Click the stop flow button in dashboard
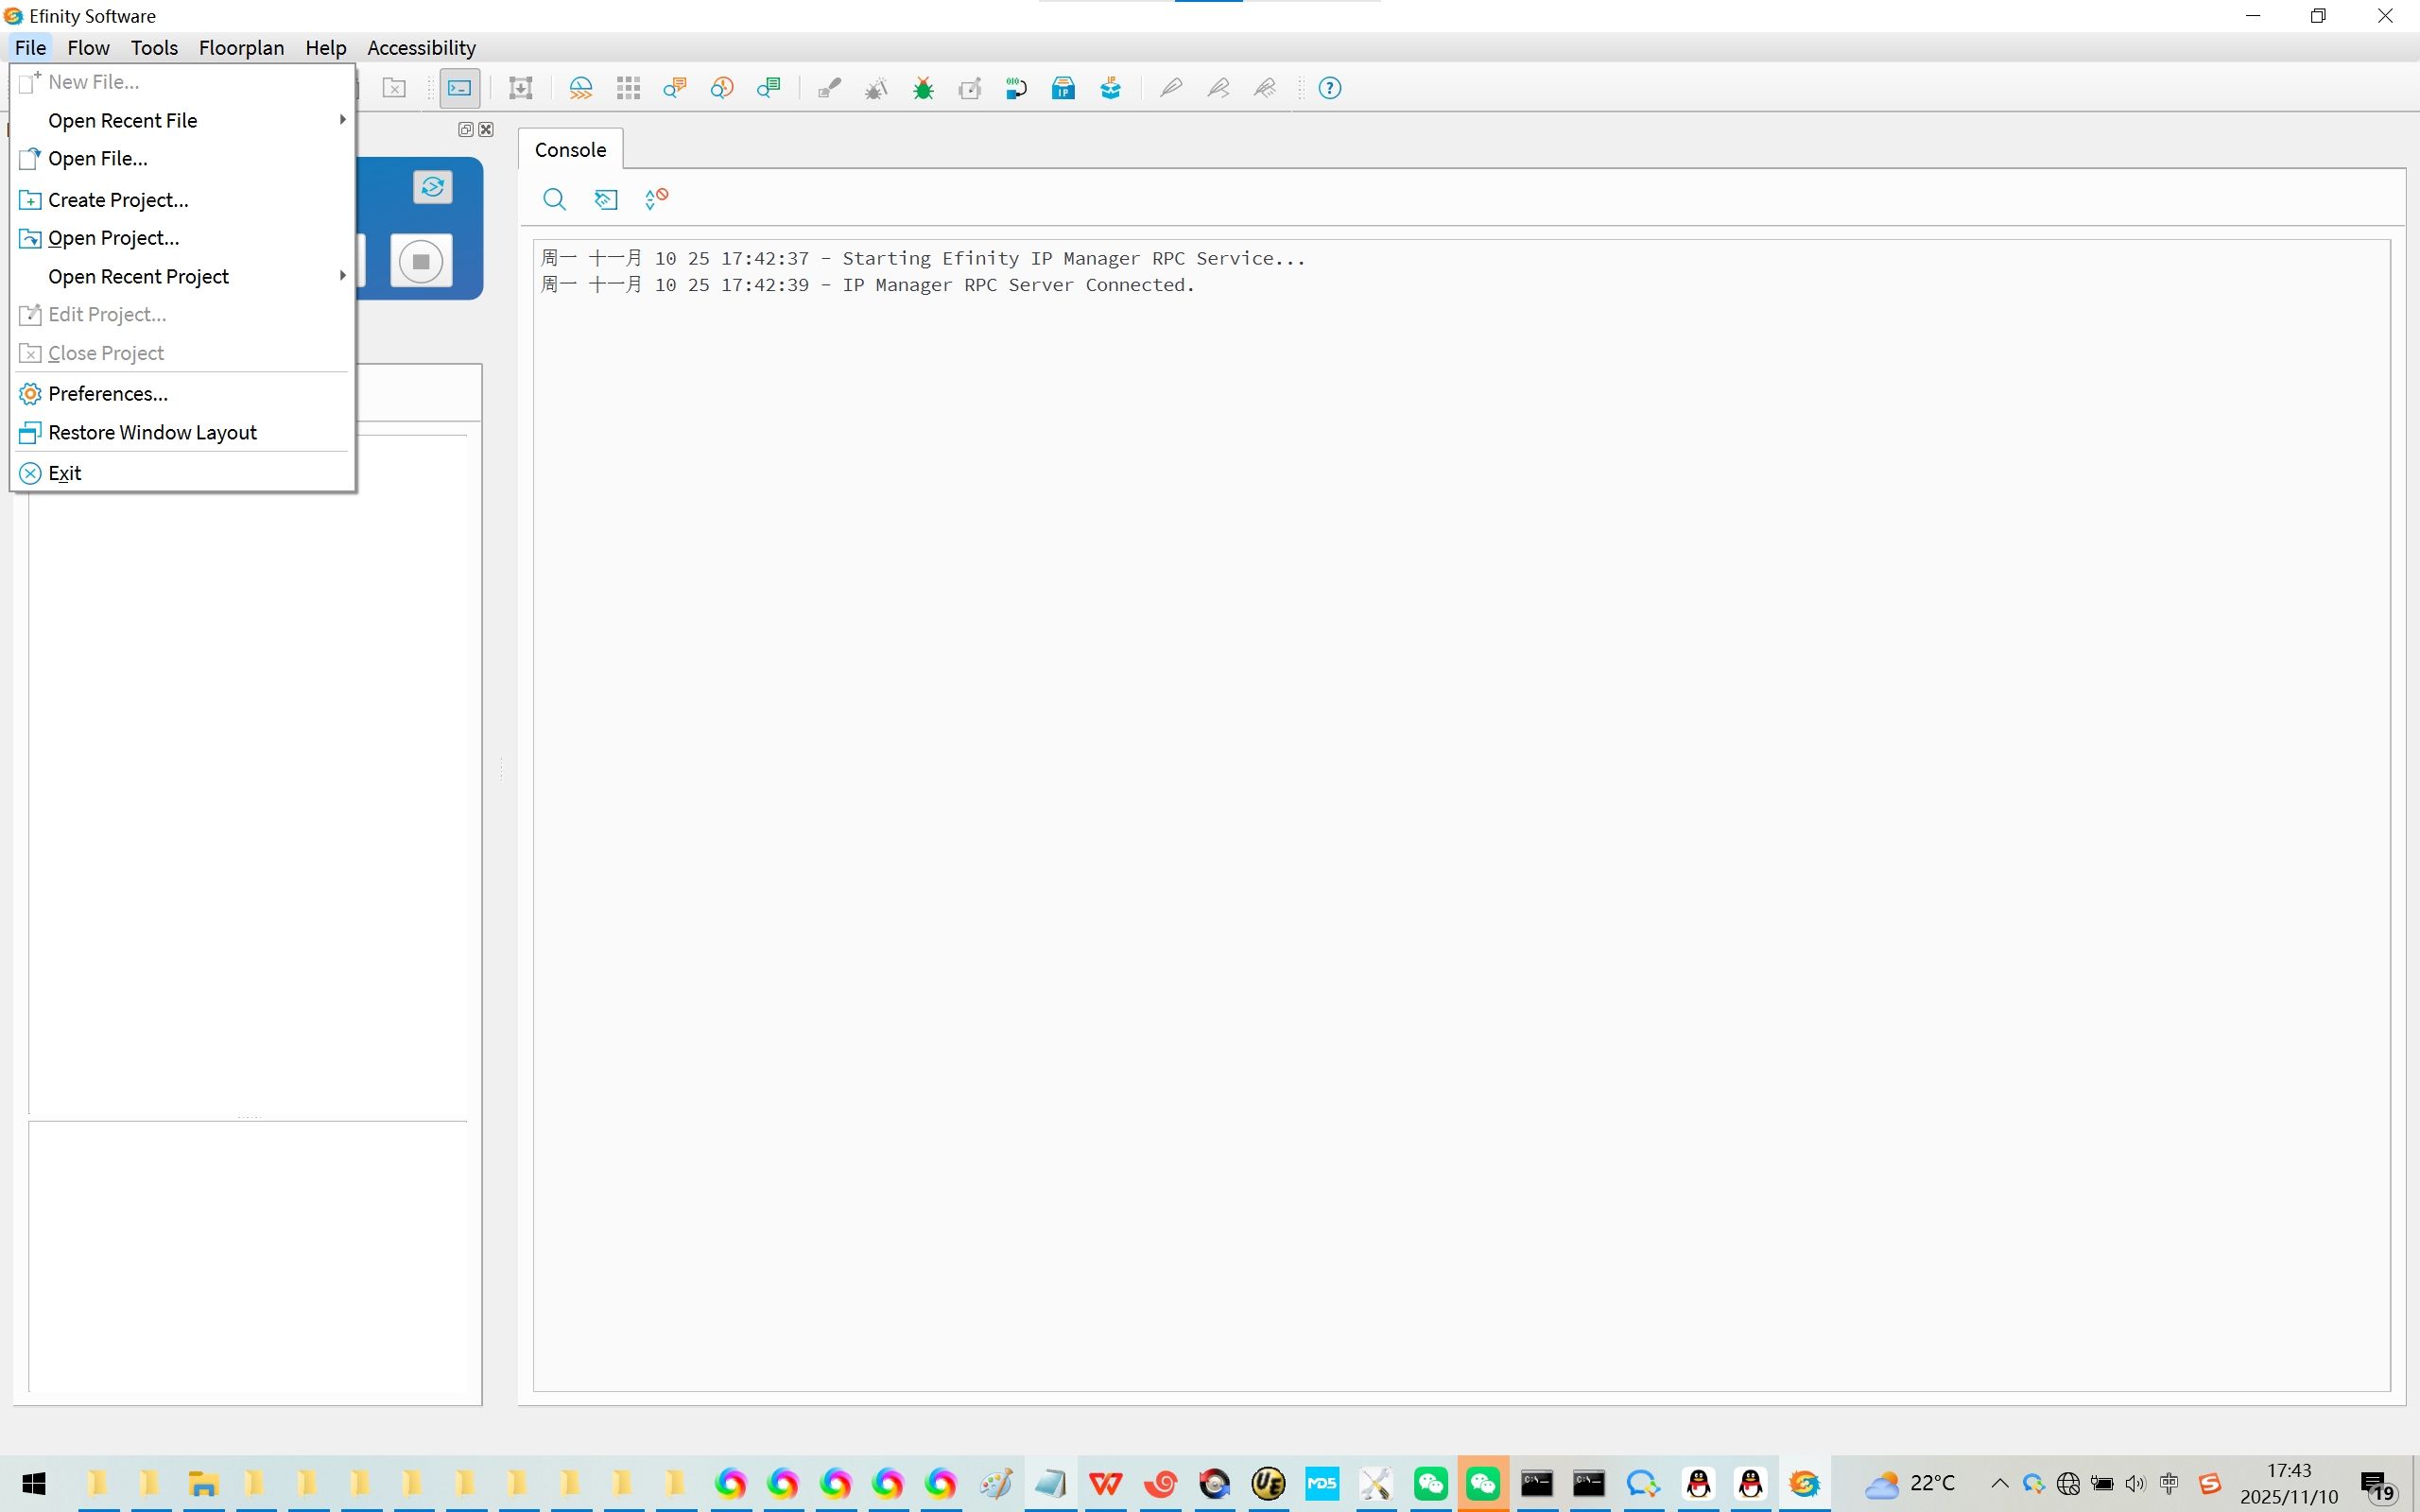The height and width of the screenshot is (1512, 2420). click(421, 262)
